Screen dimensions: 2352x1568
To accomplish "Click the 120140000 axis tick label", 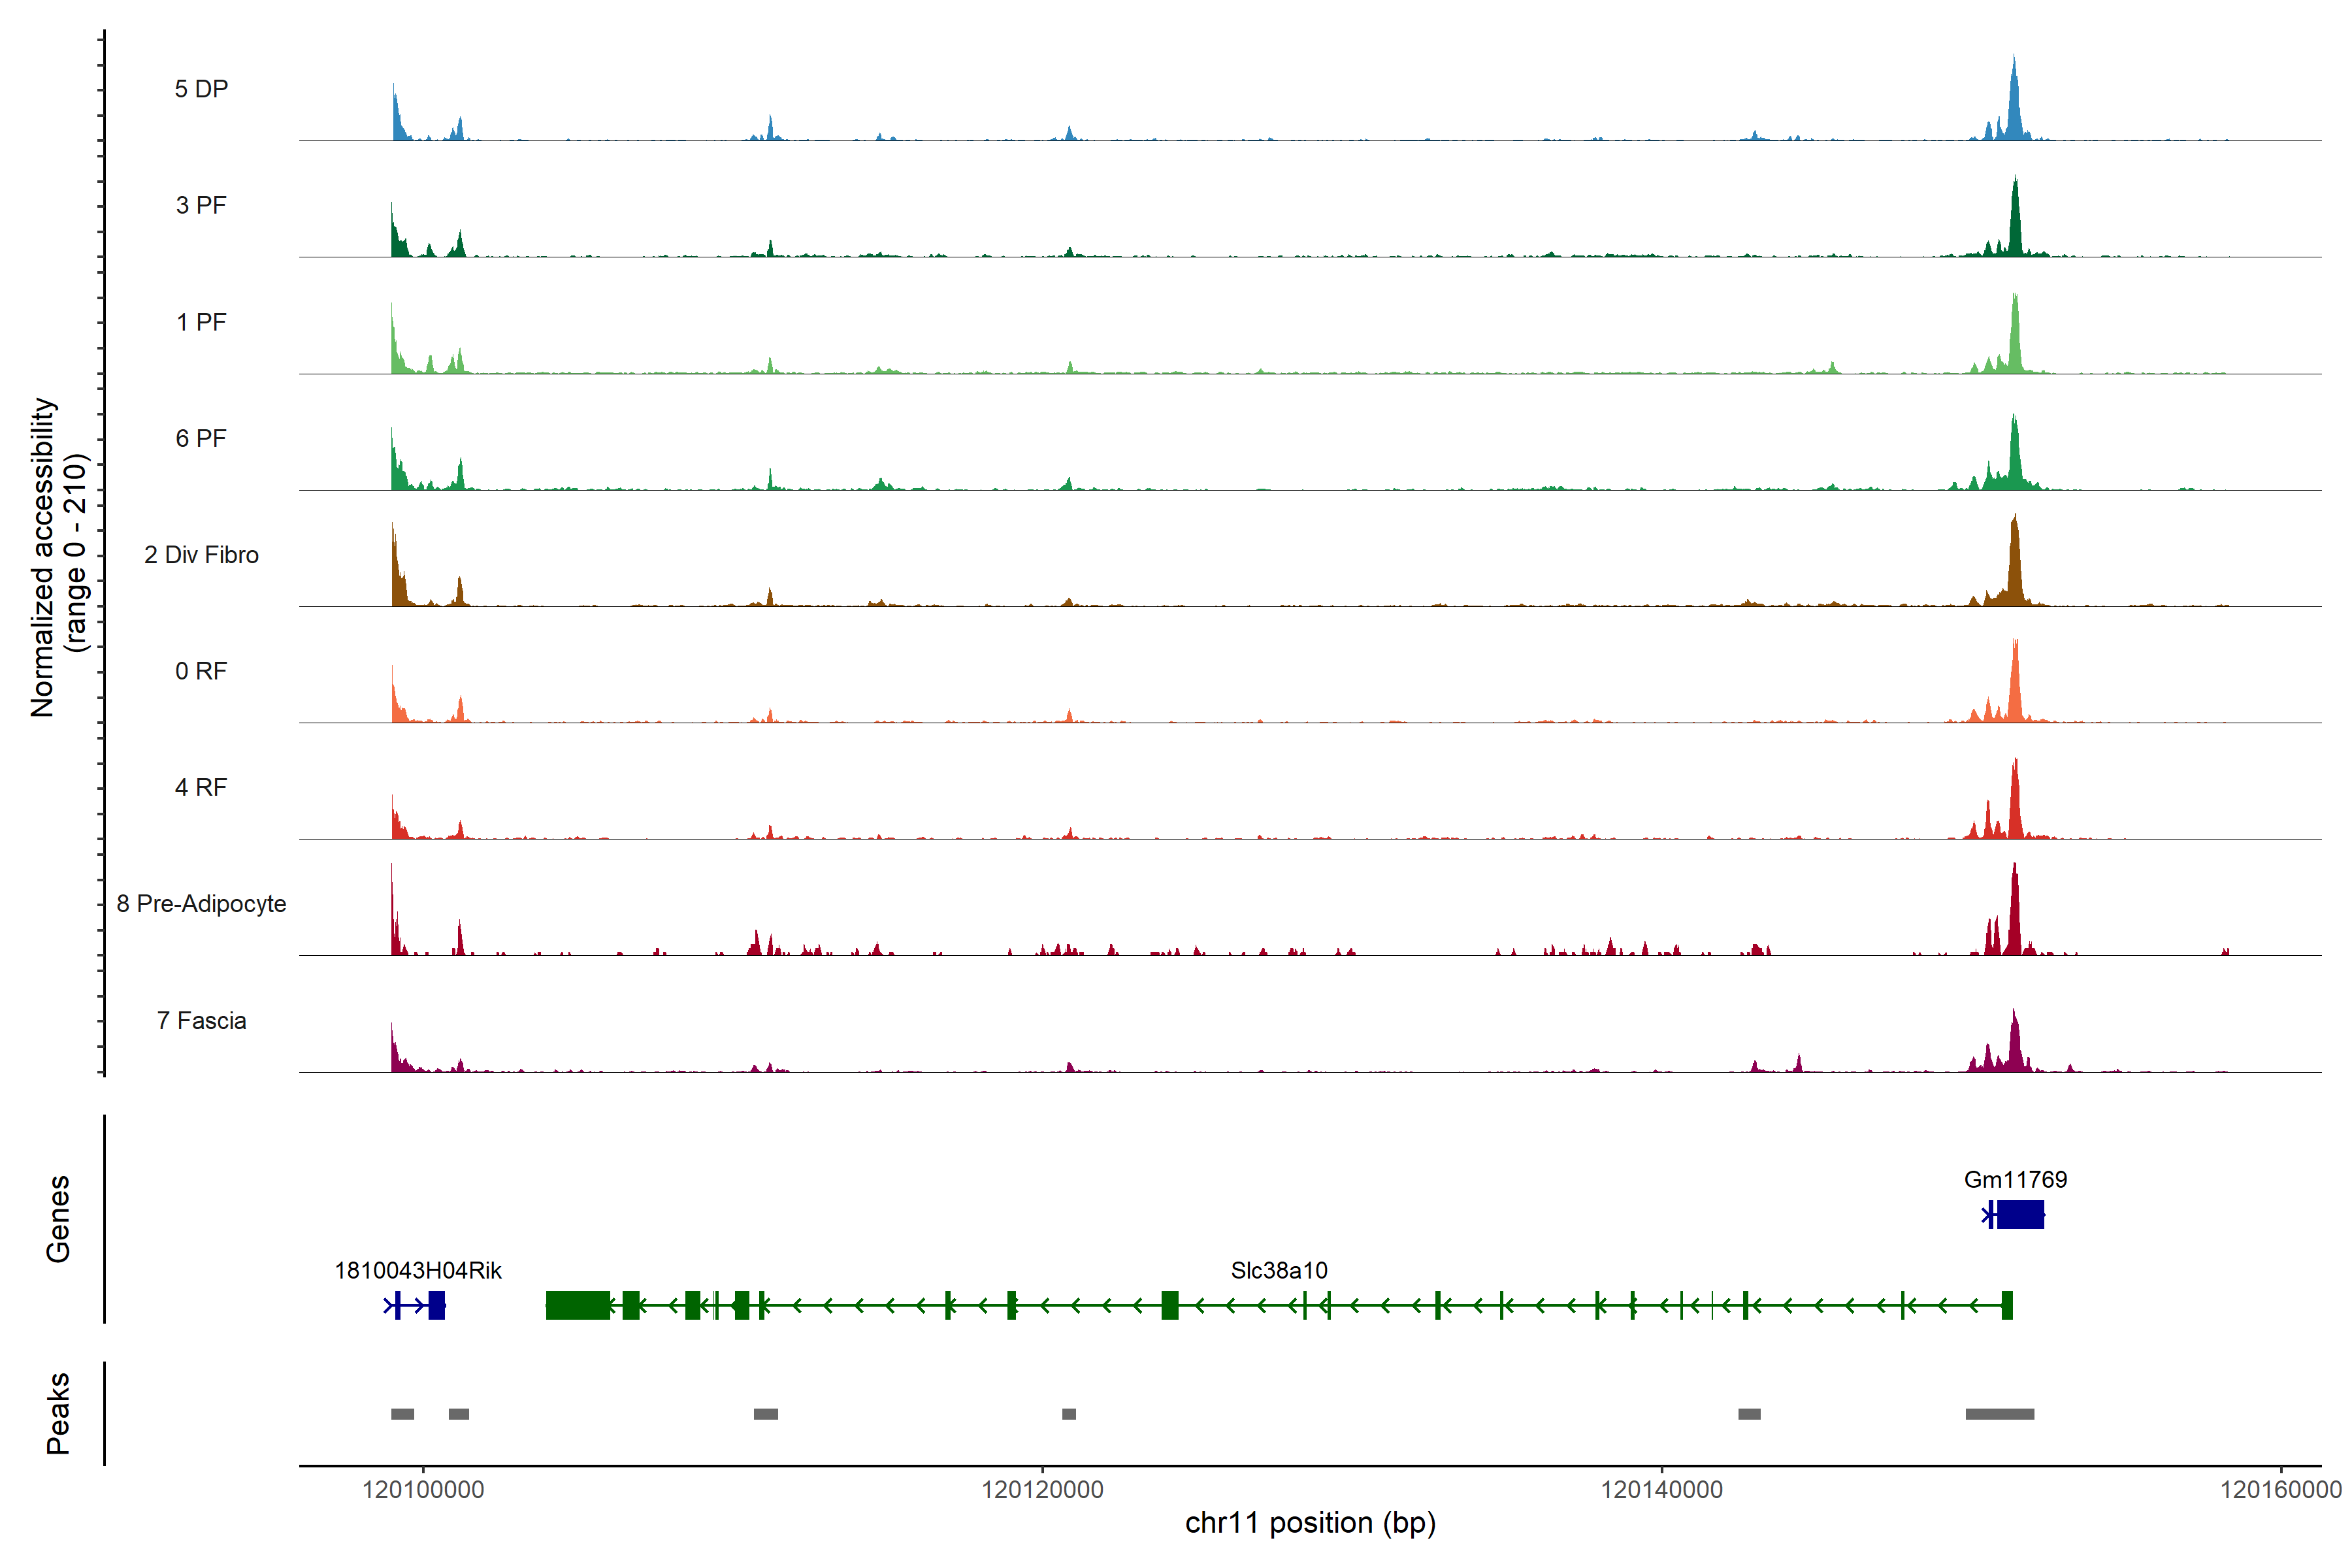I will (1661, 1489).
